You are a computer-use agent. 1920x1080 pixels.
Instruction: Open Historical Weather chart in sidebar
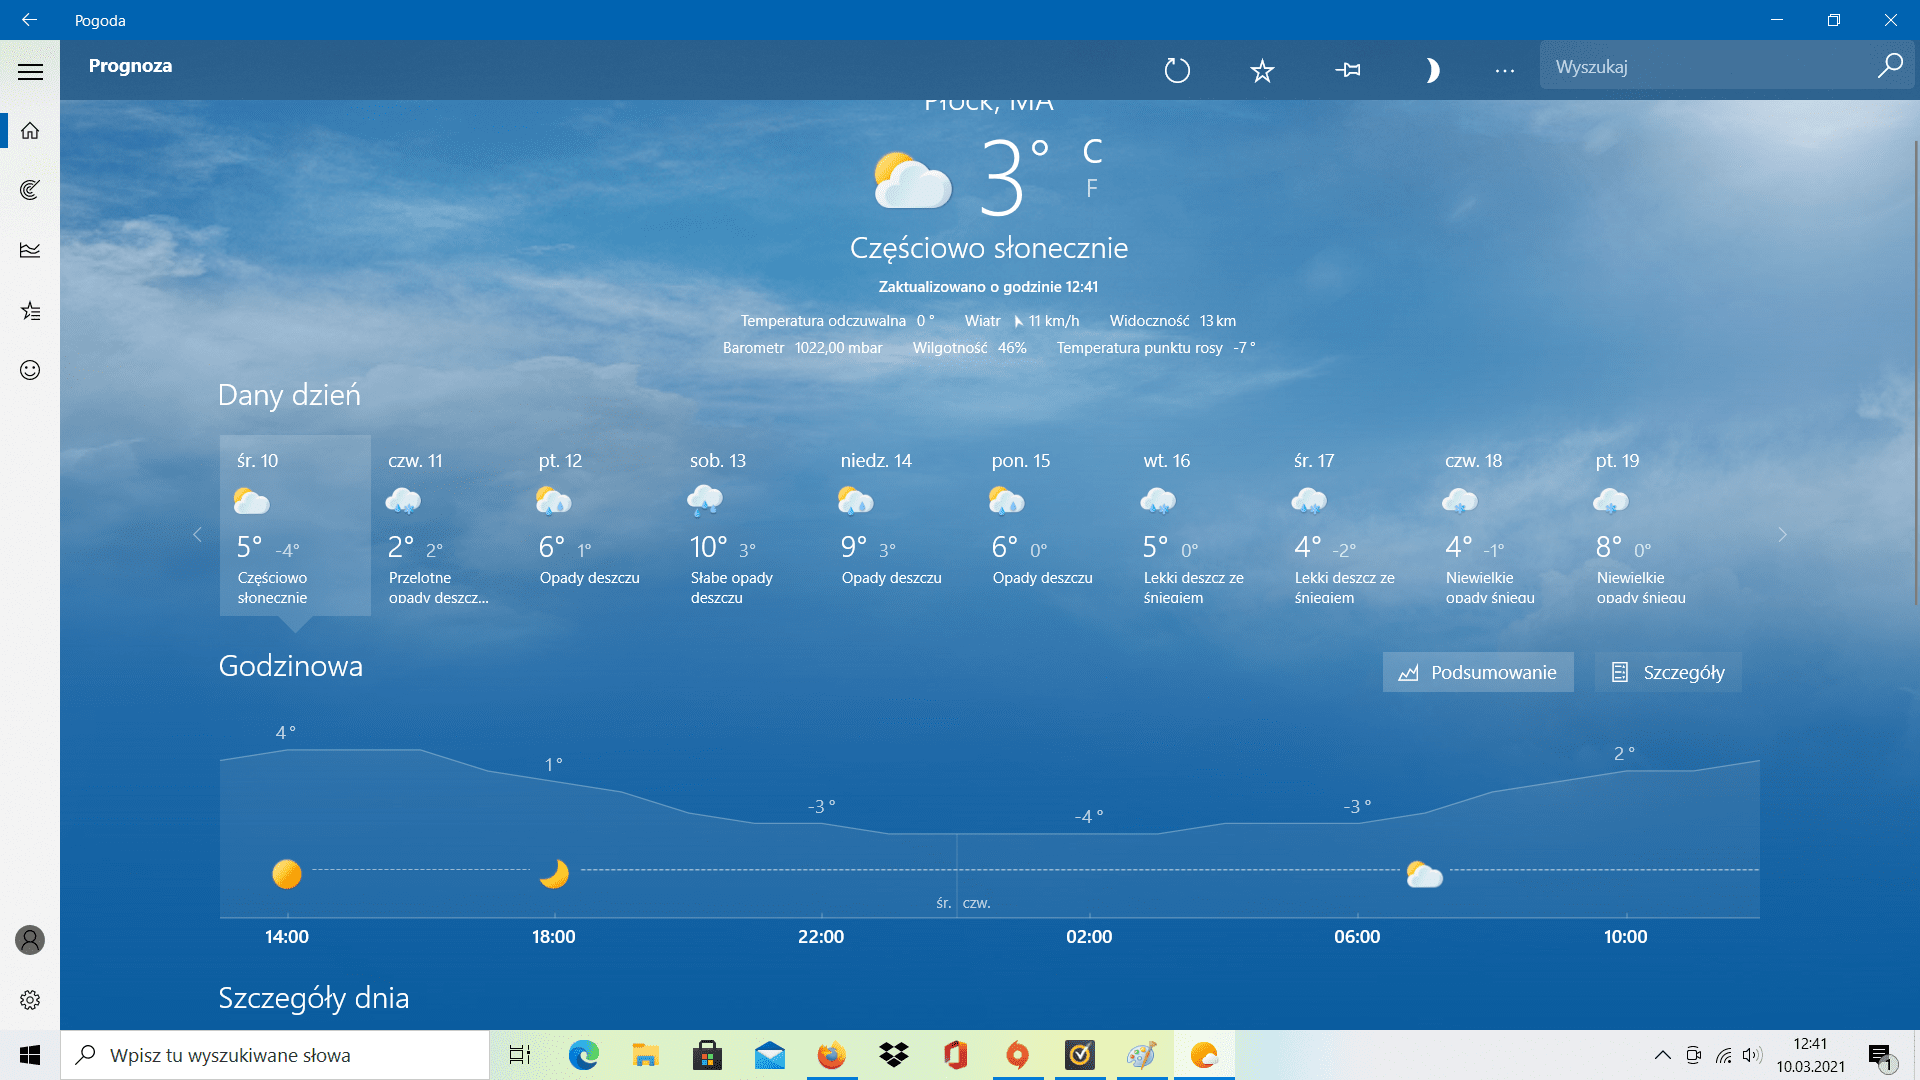pyautogui.click(x=30, y=250)
